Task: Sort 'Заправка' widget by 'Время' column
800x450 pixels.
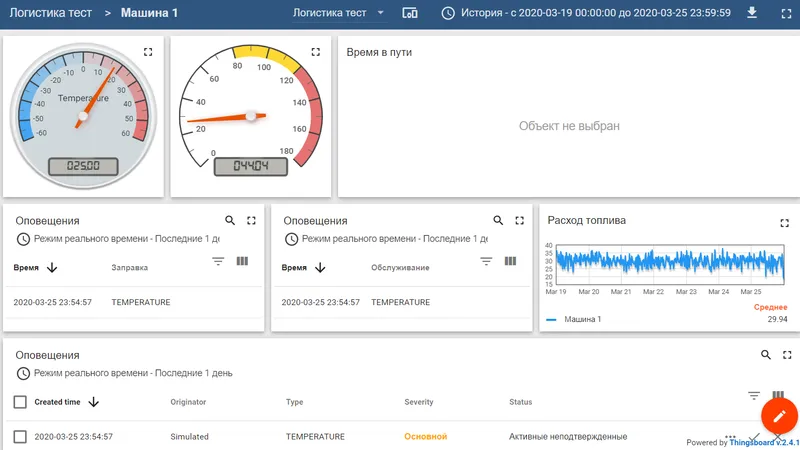Action: coord(35,267)
